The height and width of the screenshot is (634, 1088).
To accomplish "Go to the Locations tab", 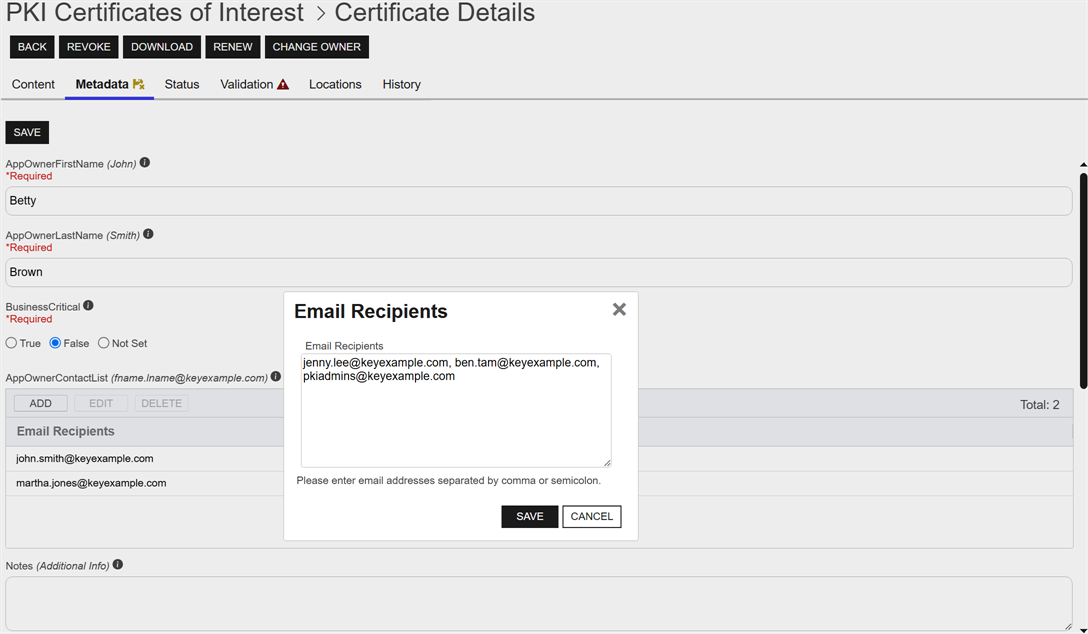I will click(x=335, y=85).
